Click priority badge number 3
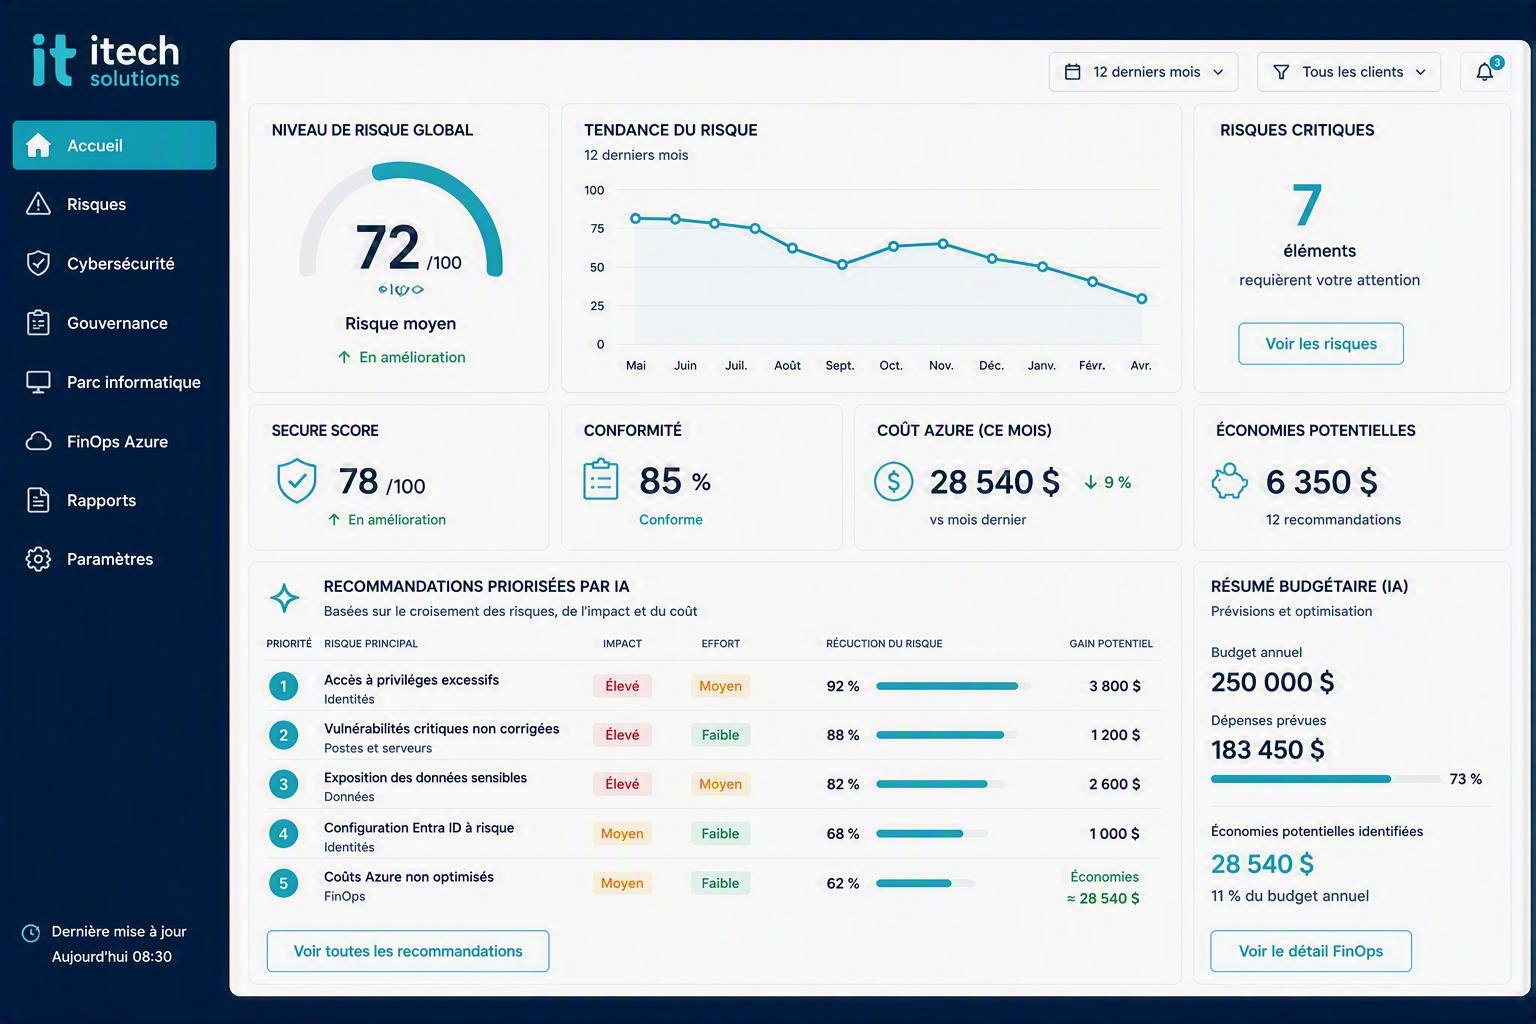1536x1024 pixels. [283, 784]
